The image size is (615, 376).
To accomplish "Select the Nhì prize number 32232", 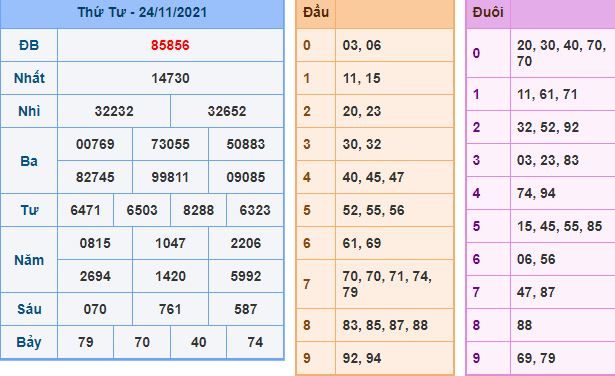I will point(114,111).
